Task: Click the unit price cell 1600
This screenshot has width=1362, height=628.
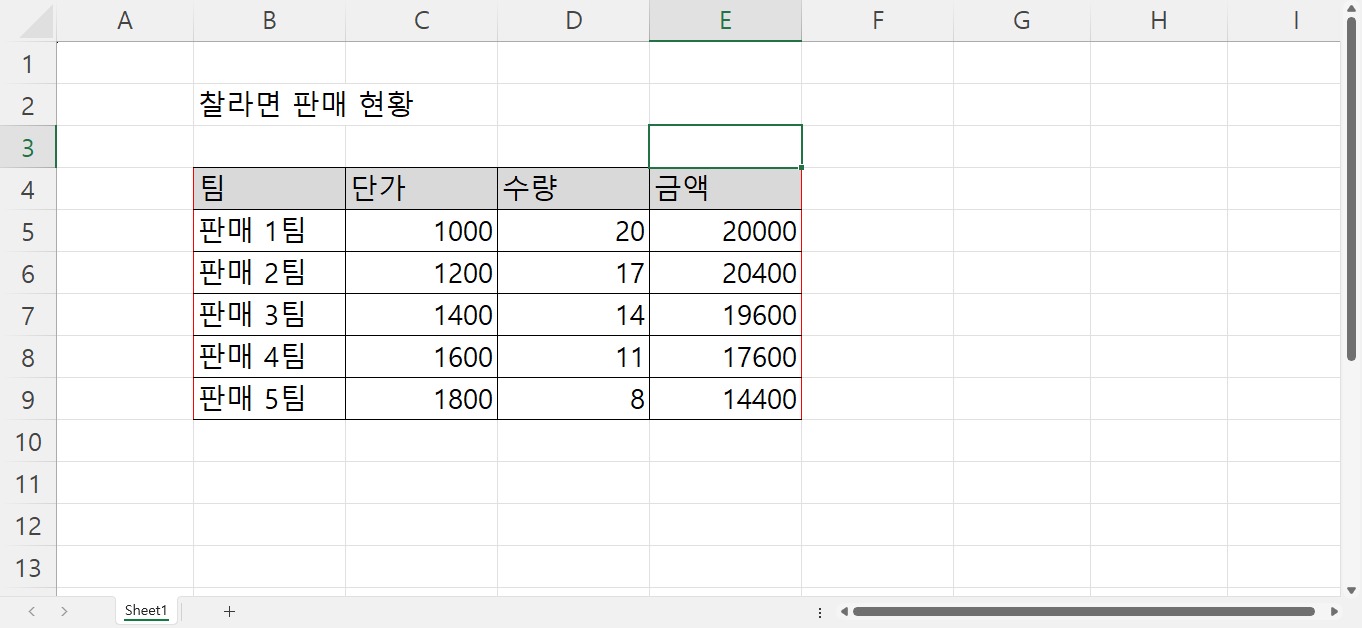Action: tap(421, 357)
